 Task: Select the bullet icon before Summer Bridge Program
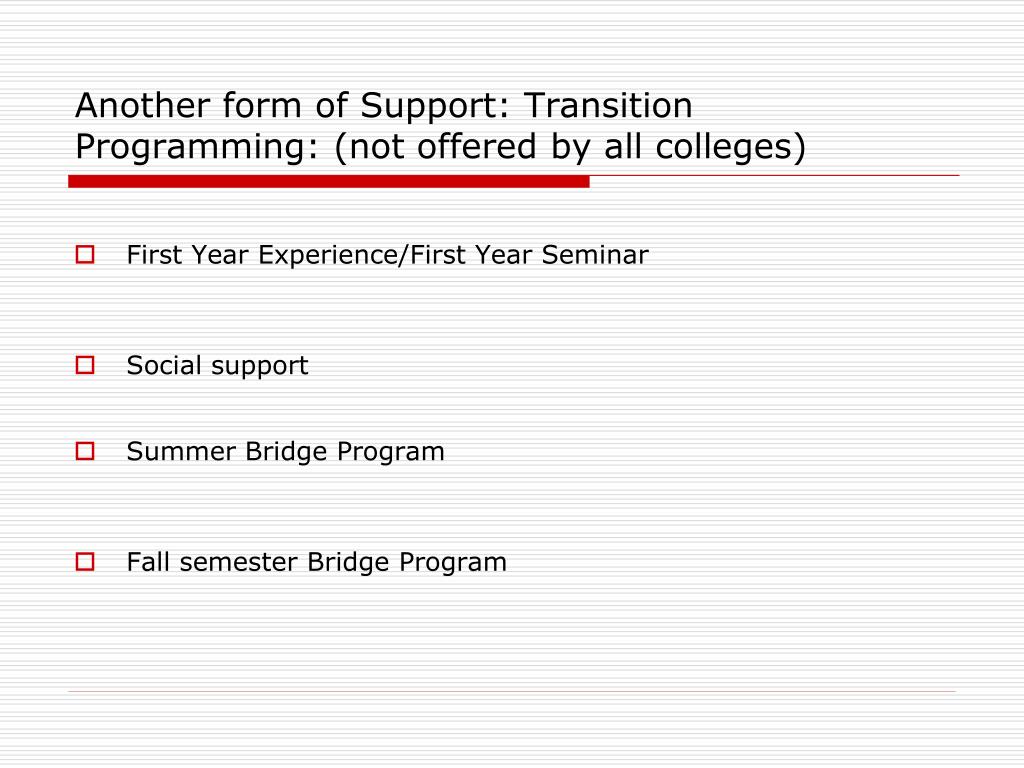84,451
